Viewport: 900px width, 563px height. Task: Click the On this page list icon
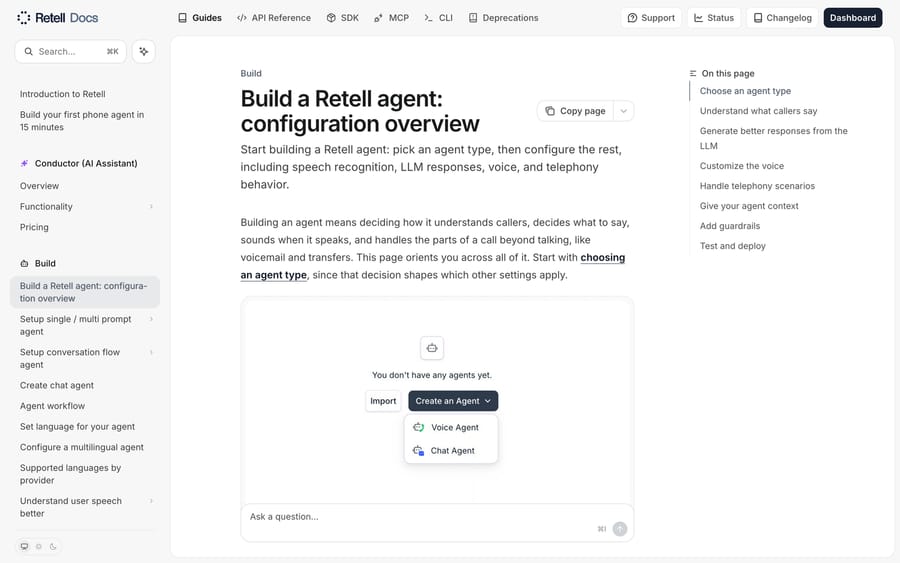pos(693,73)
